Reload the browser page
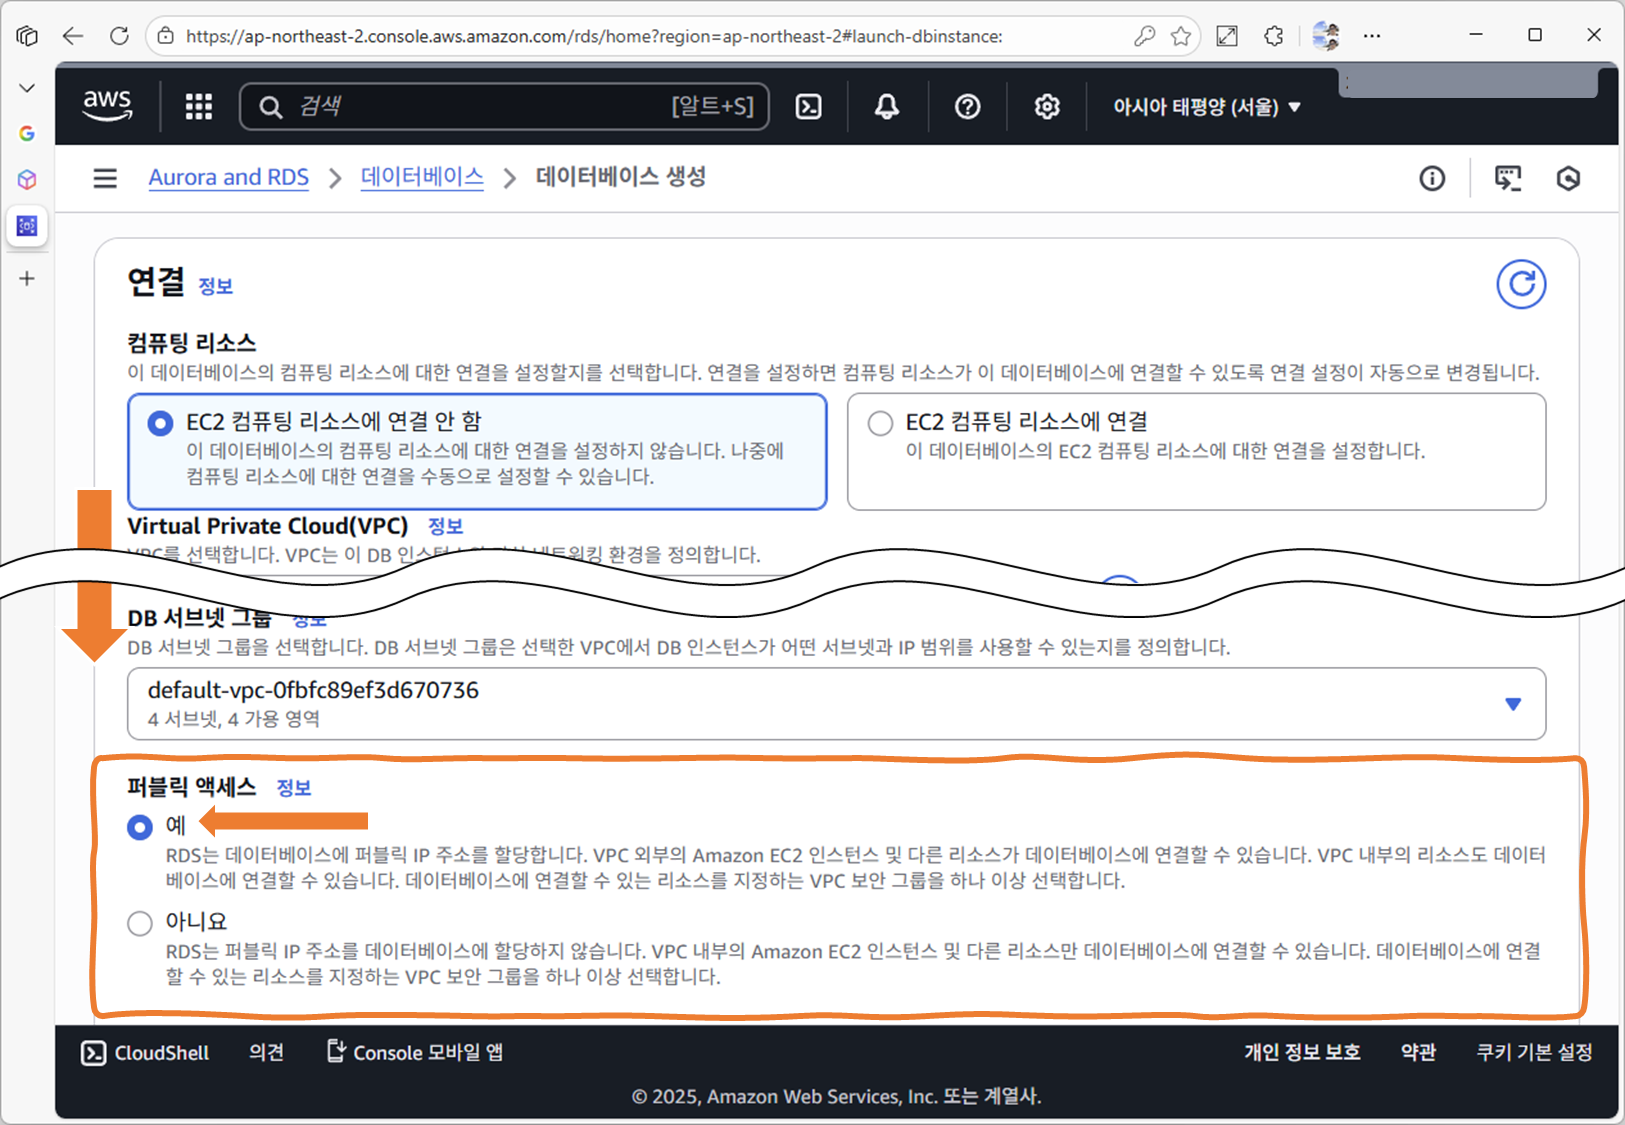Viewport: 1625px width, 1125px height. (119, 36)
